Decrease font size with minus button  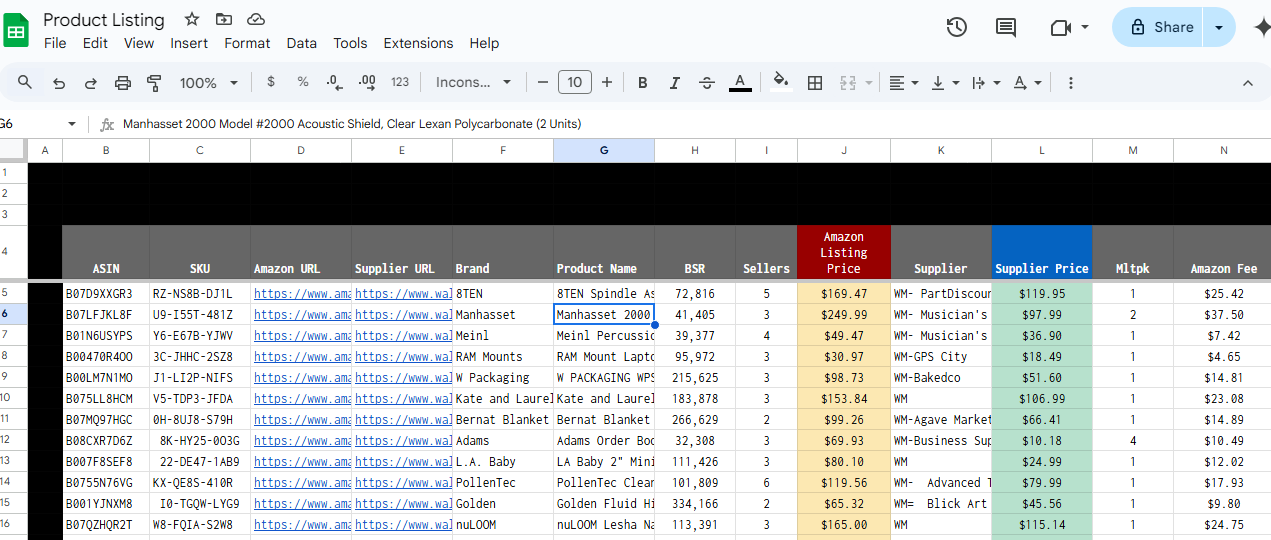[x=542, y=82]
